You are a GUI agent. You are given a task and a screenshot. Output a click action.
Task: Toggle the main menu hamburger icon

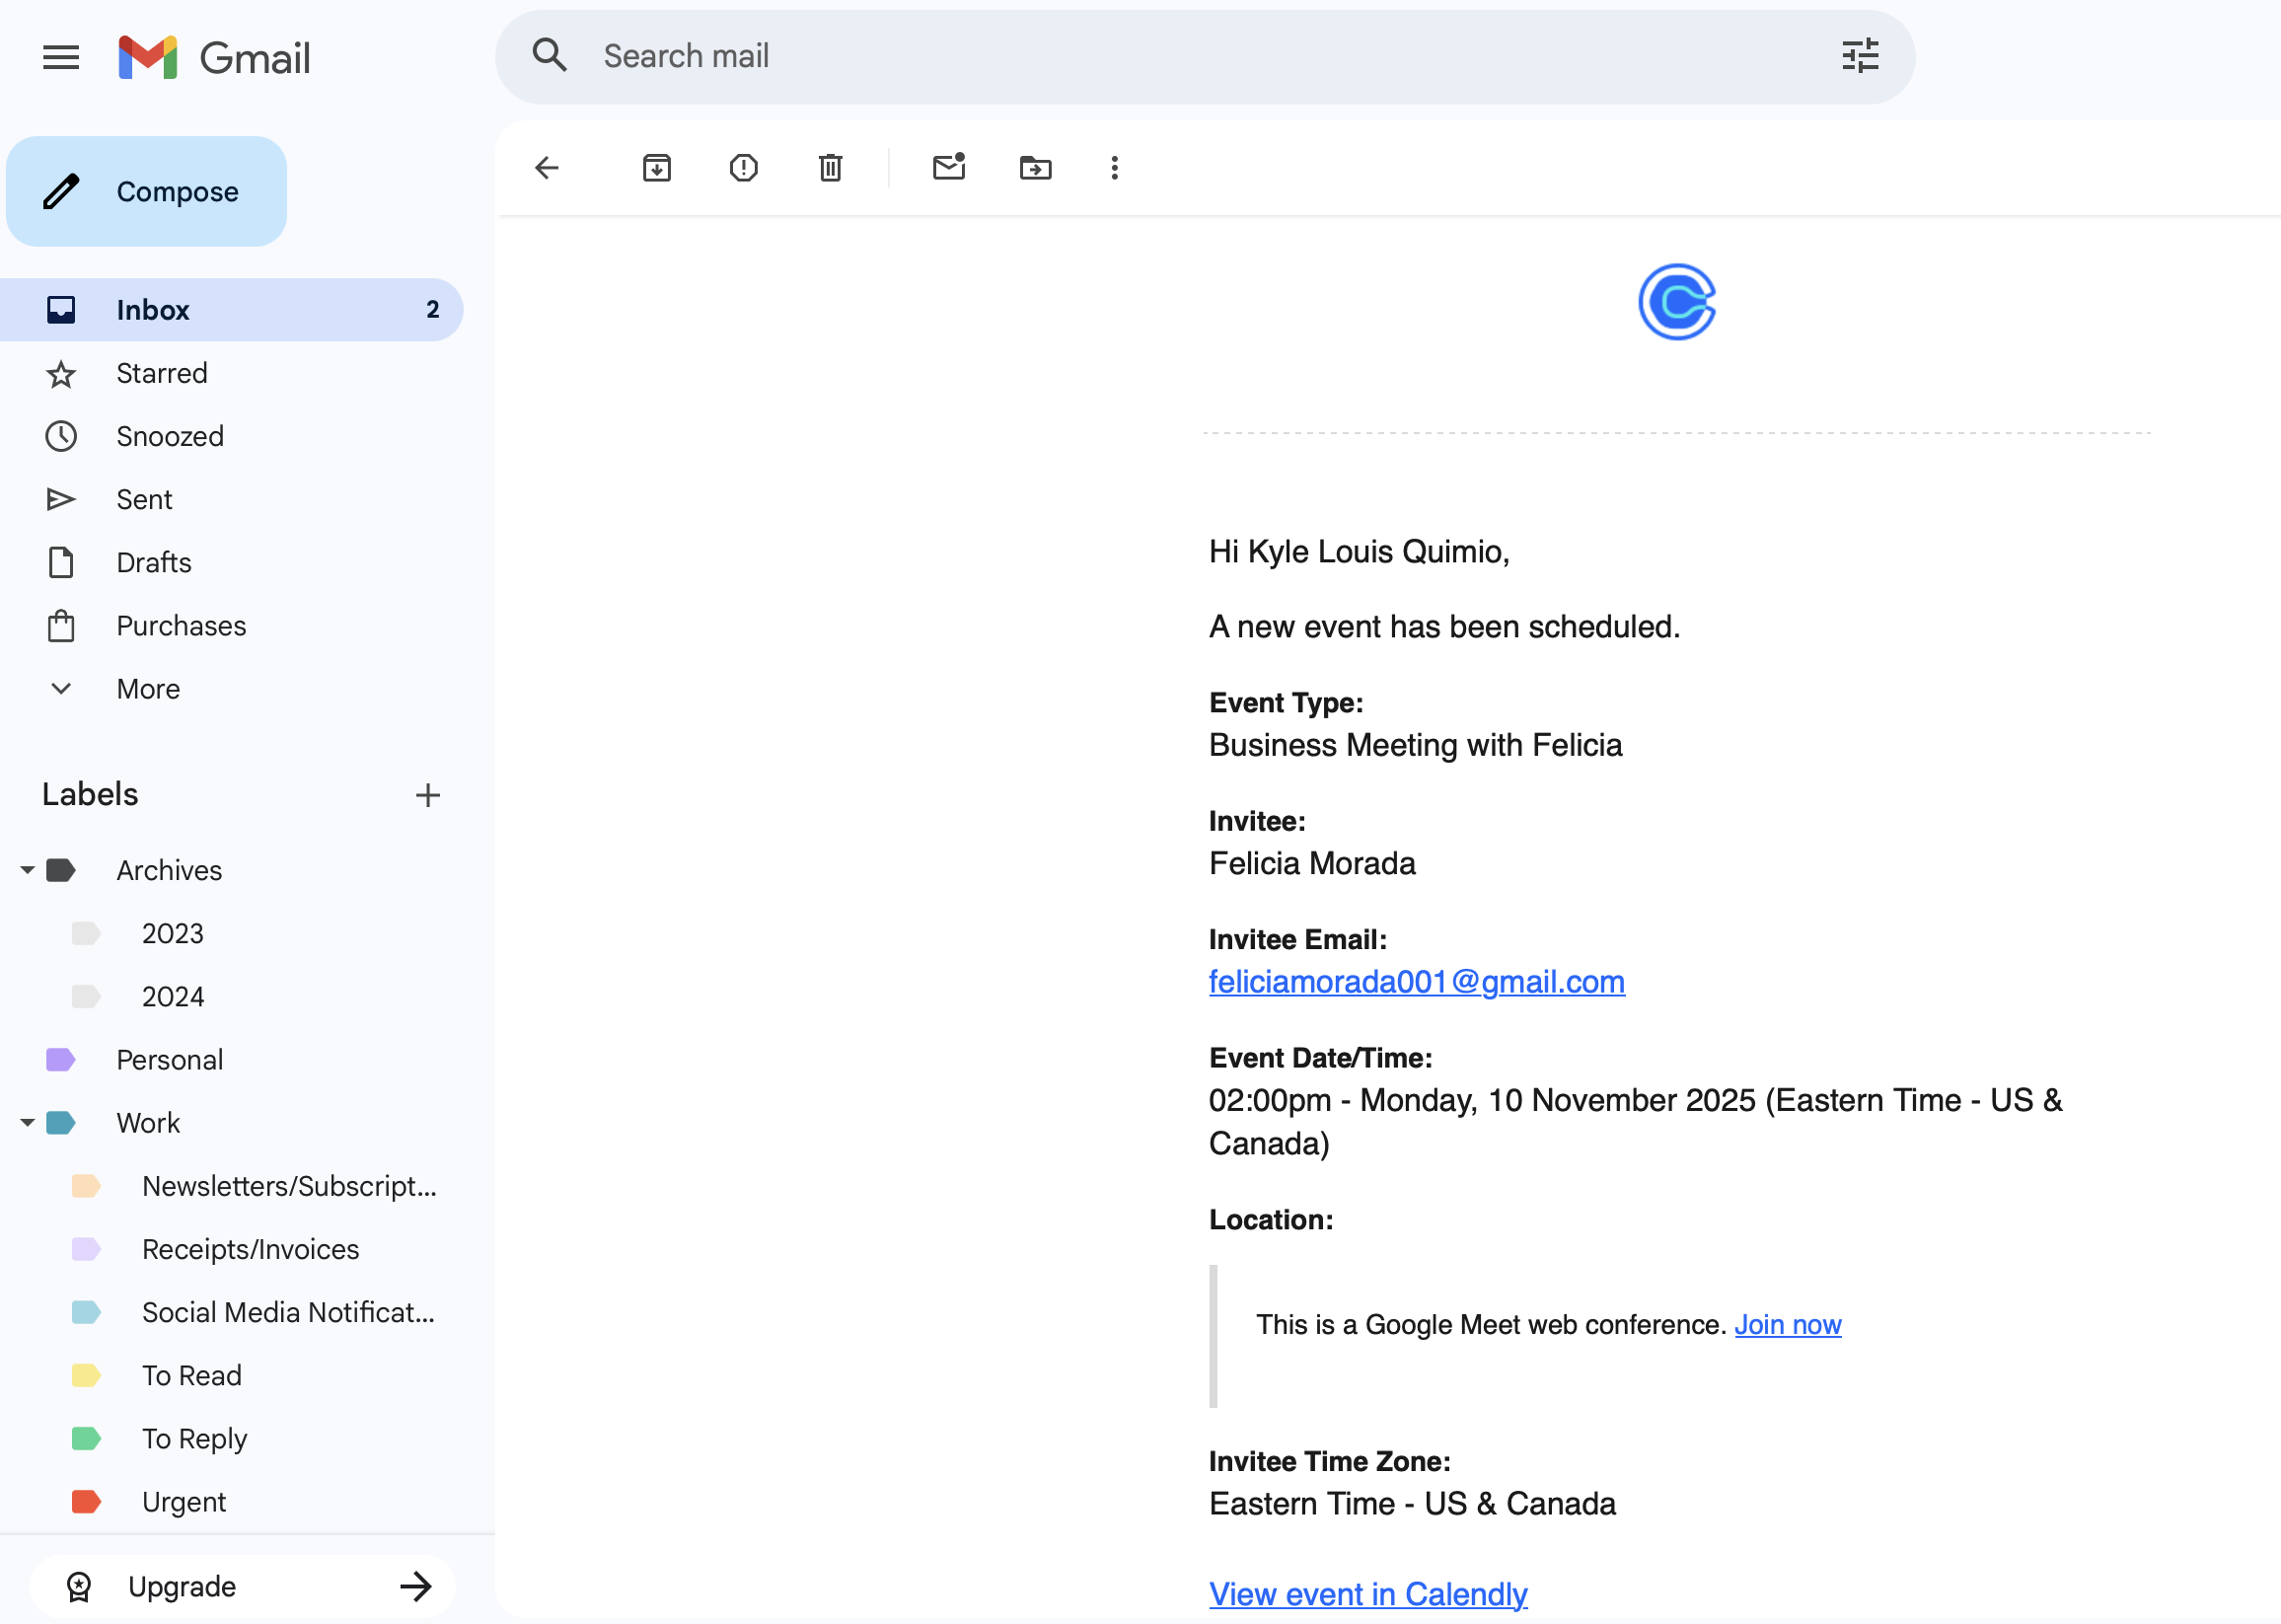[x=61, y=58]
